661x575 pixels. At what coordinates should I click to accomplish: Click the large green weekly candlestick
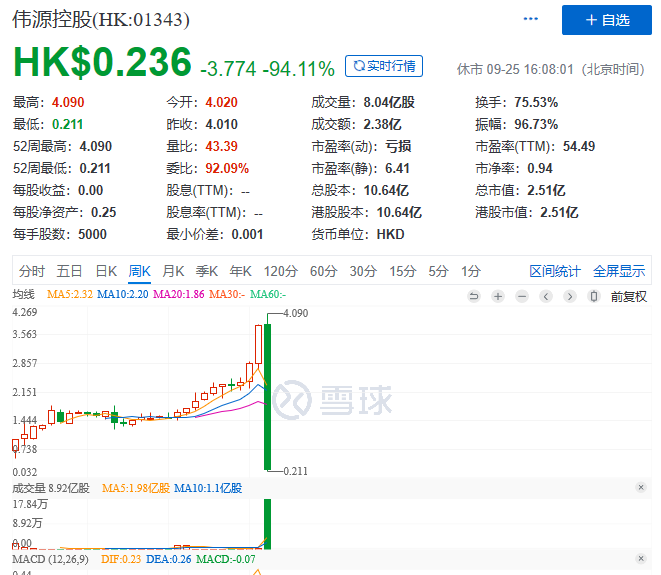pyautogui.click(x=267, y=396)
